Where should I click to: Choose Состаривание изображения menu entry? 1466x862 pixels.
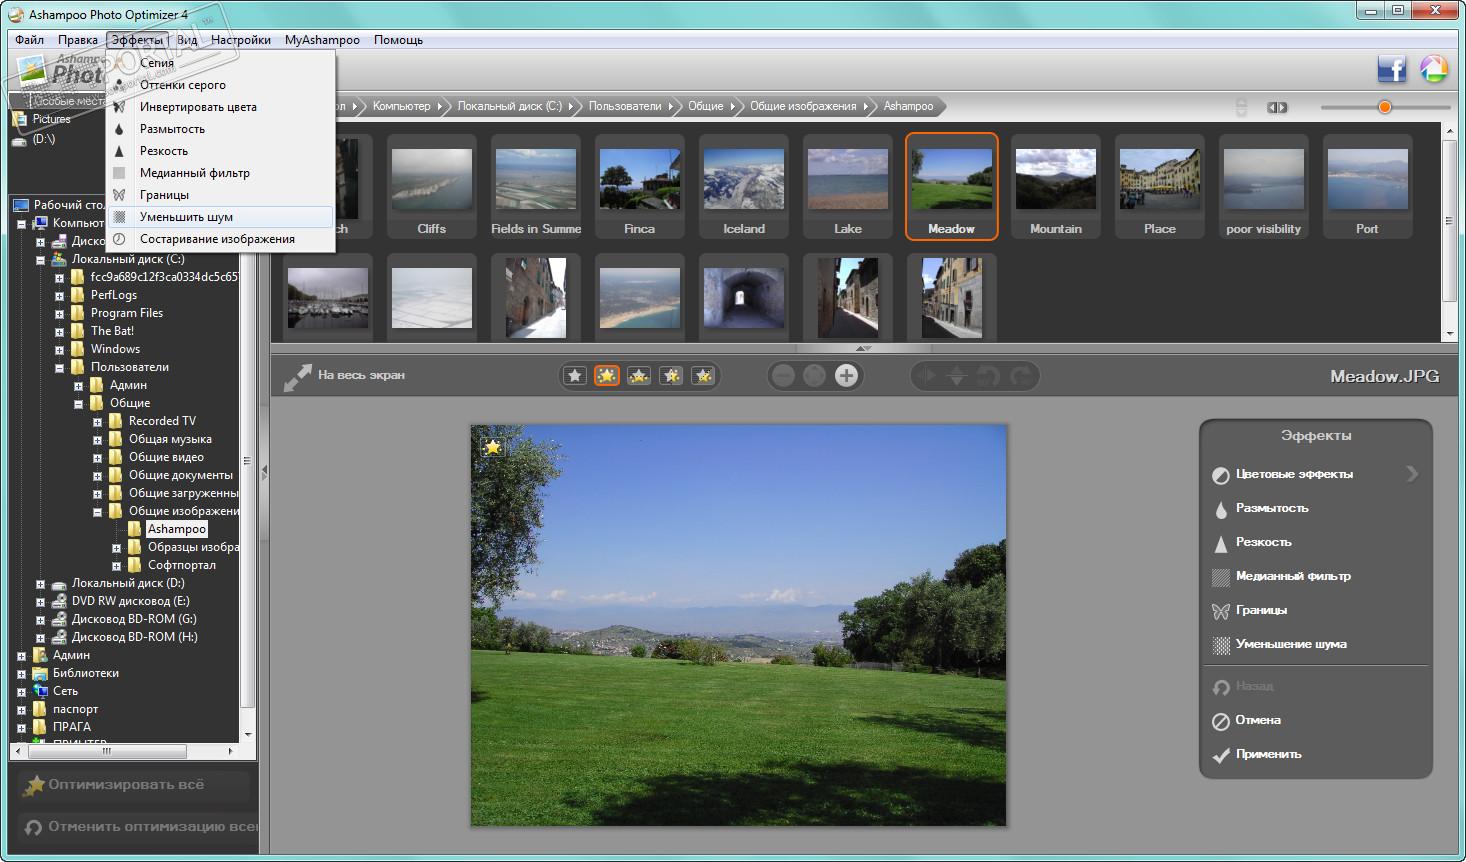pyautogui.click(x=221, y=239)
